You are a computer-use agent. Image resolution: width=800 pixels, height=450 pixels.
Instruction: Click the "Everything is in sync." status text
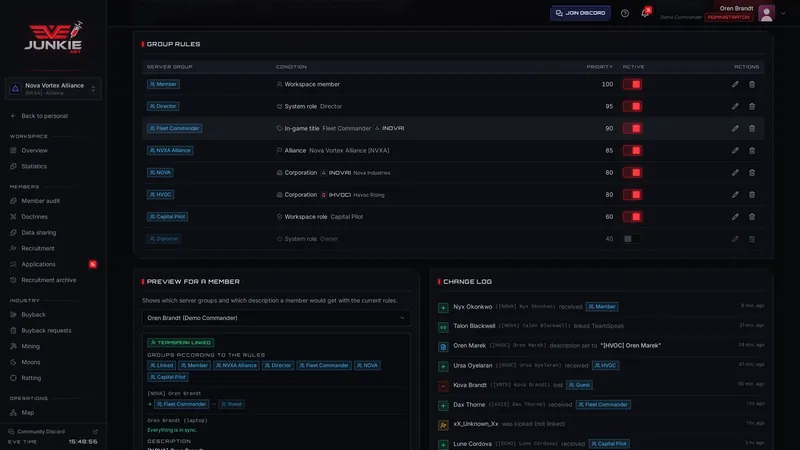click(x=172, y=430)
